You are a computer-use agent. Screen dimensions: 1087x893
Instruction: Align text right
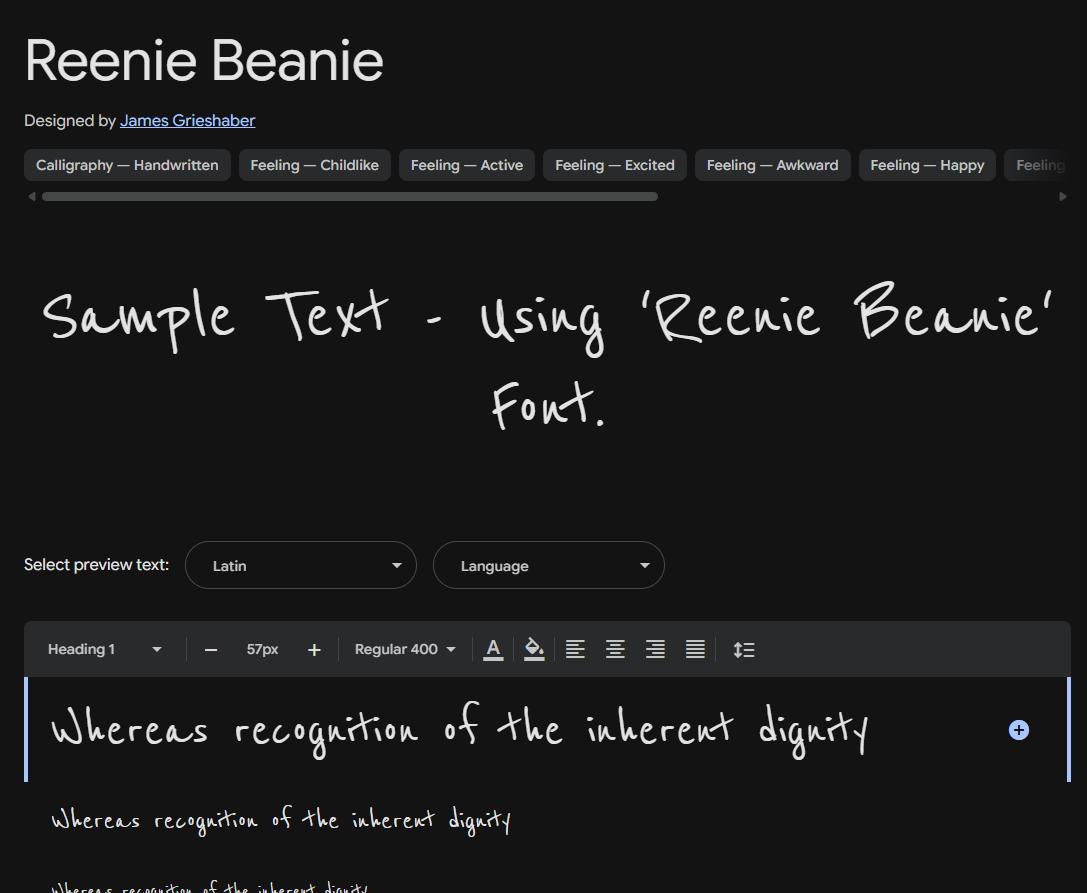[655, 650]
